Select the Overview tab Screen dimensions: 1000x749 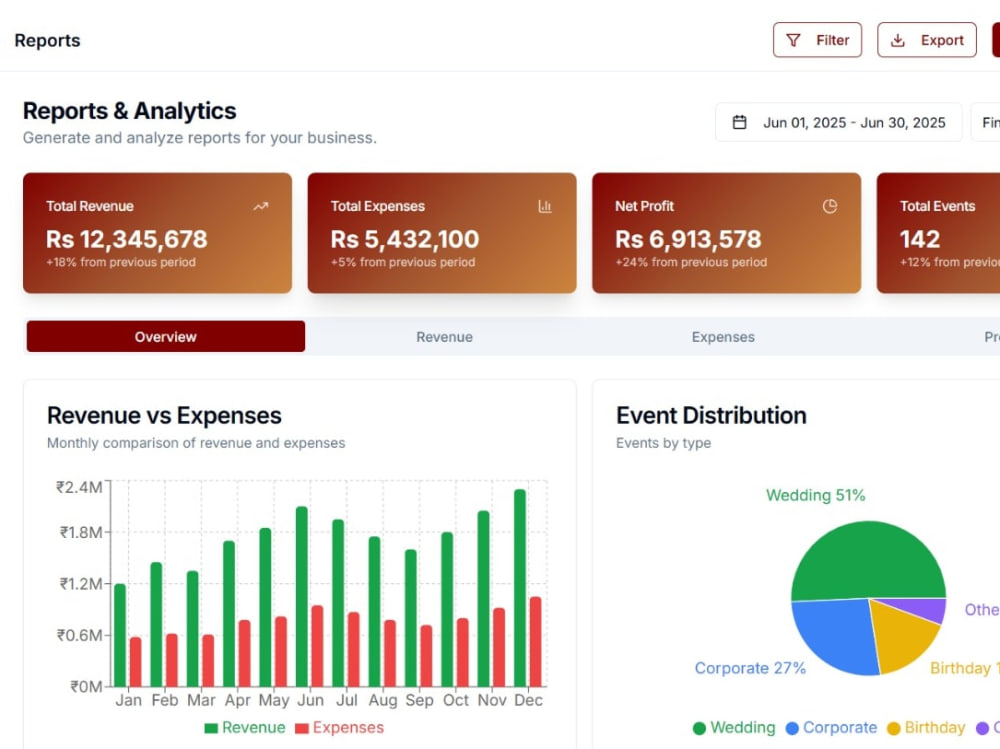(x=166, y=336)
